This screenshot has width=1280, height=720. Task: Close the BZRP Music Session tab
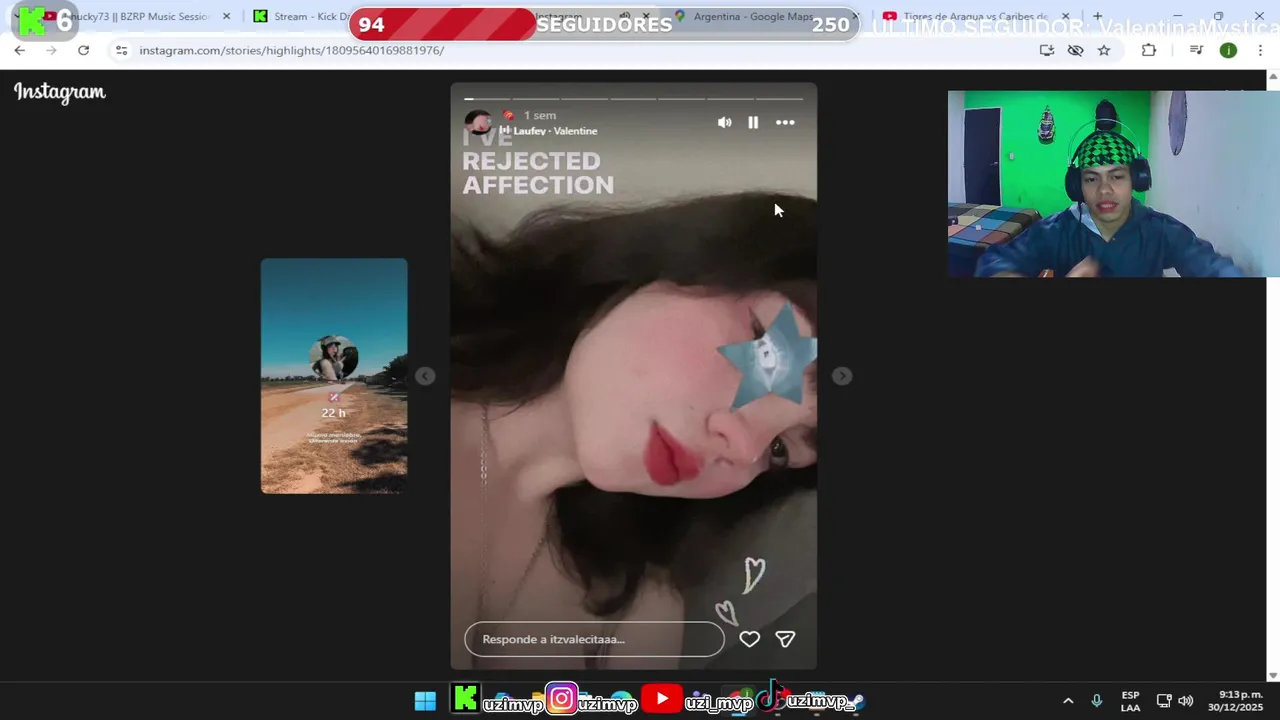[226, 16]
